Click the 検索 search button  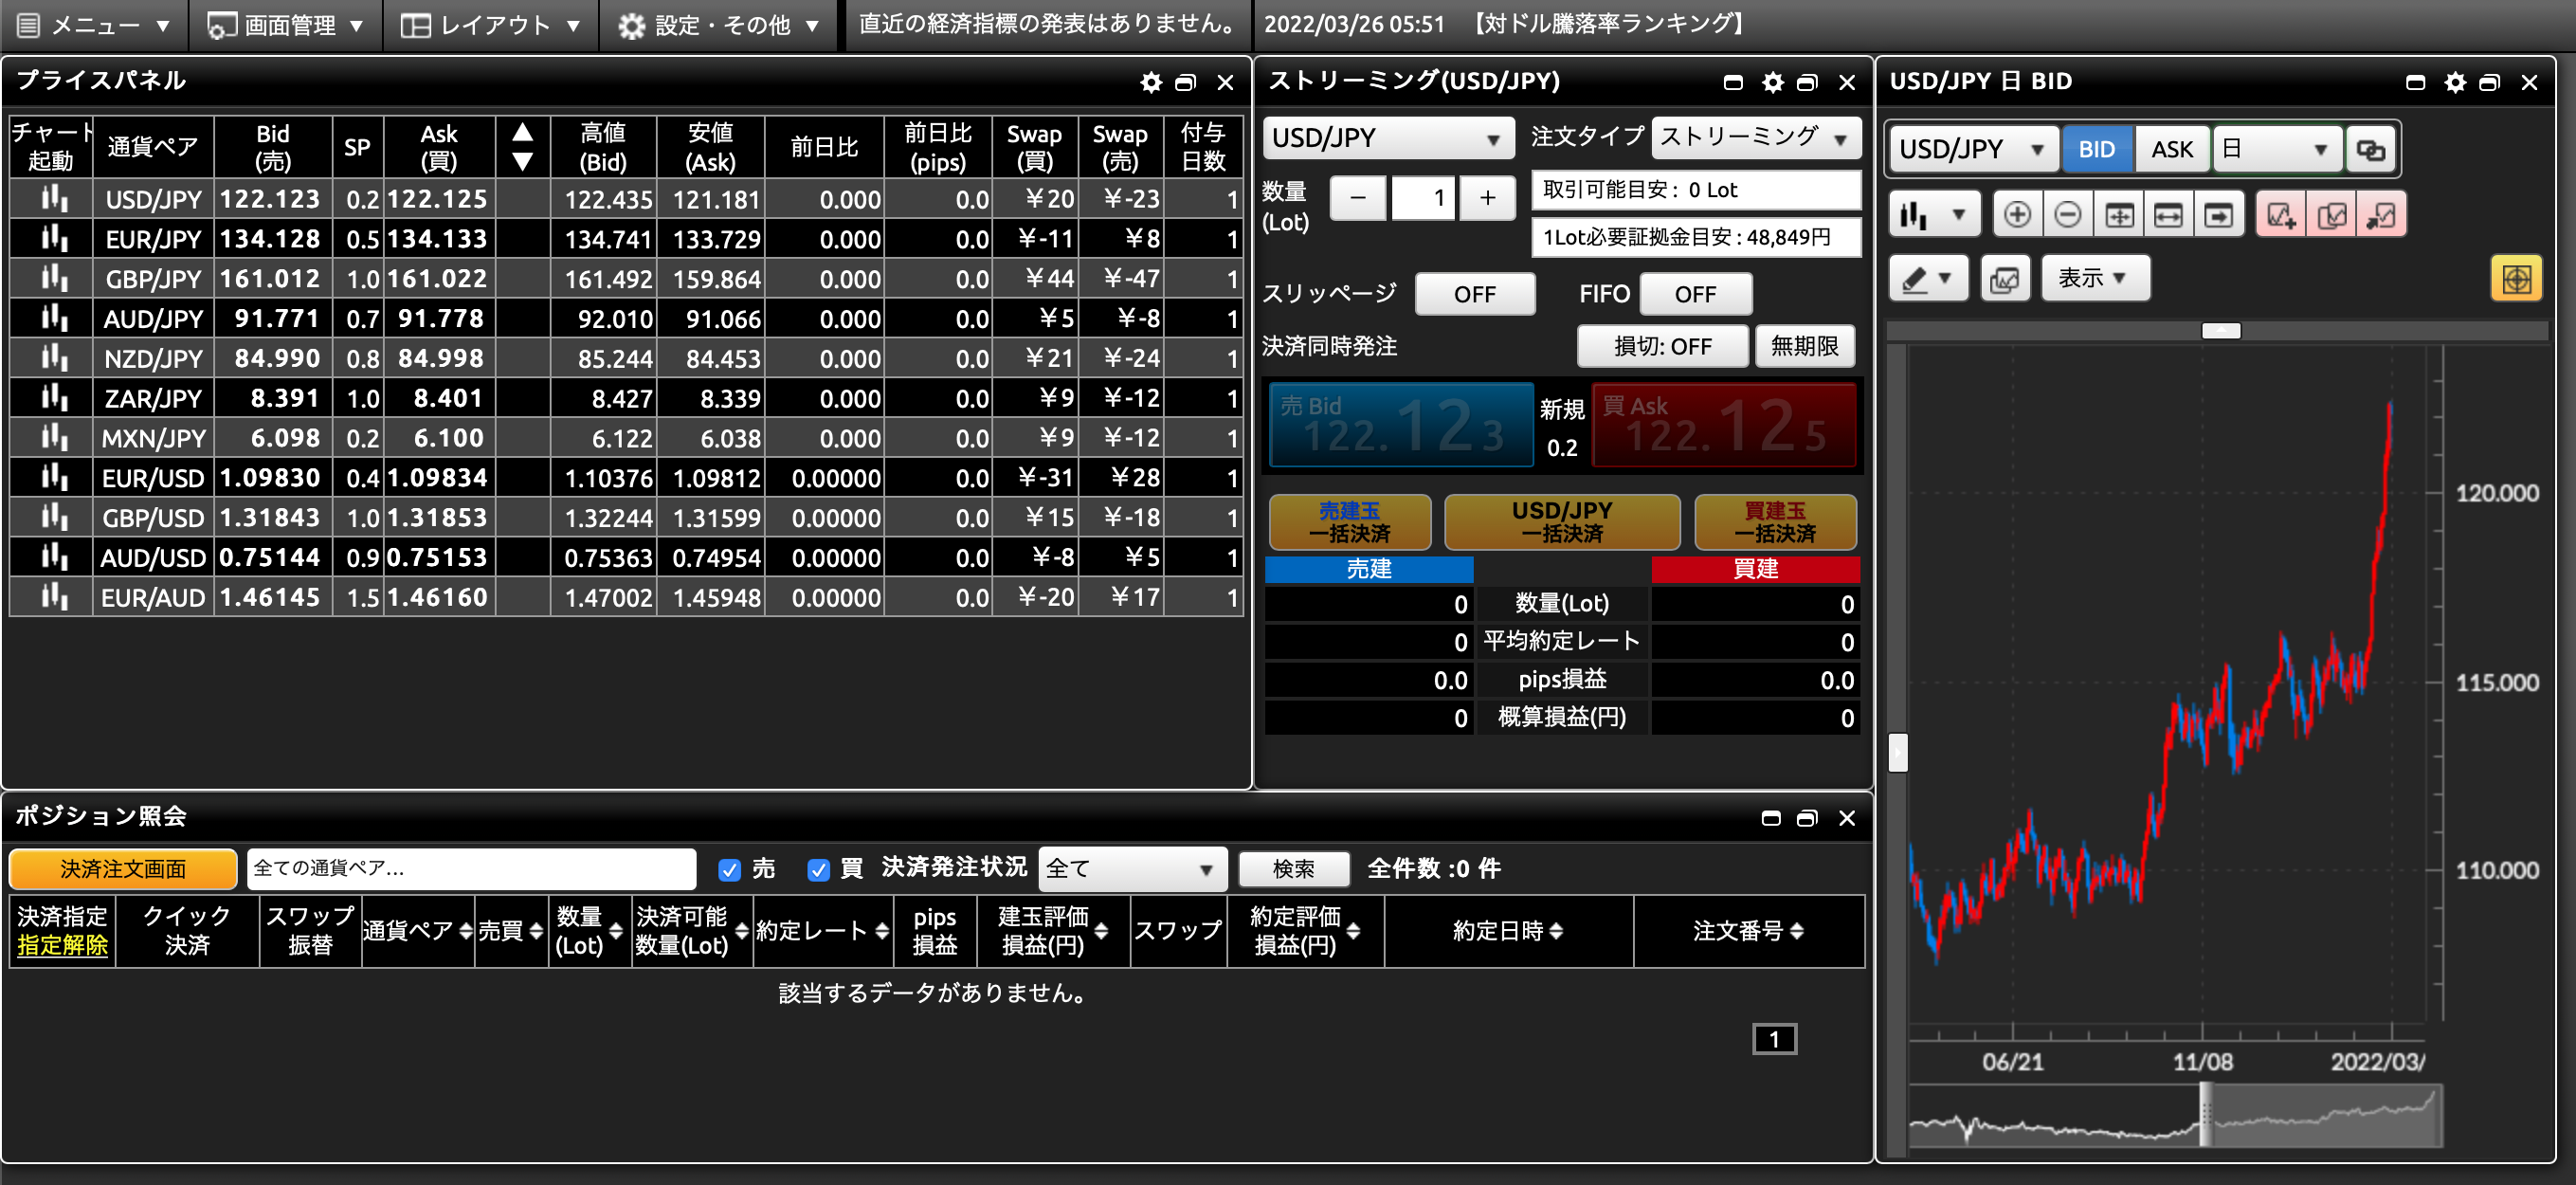click(x=1293, y=870)
